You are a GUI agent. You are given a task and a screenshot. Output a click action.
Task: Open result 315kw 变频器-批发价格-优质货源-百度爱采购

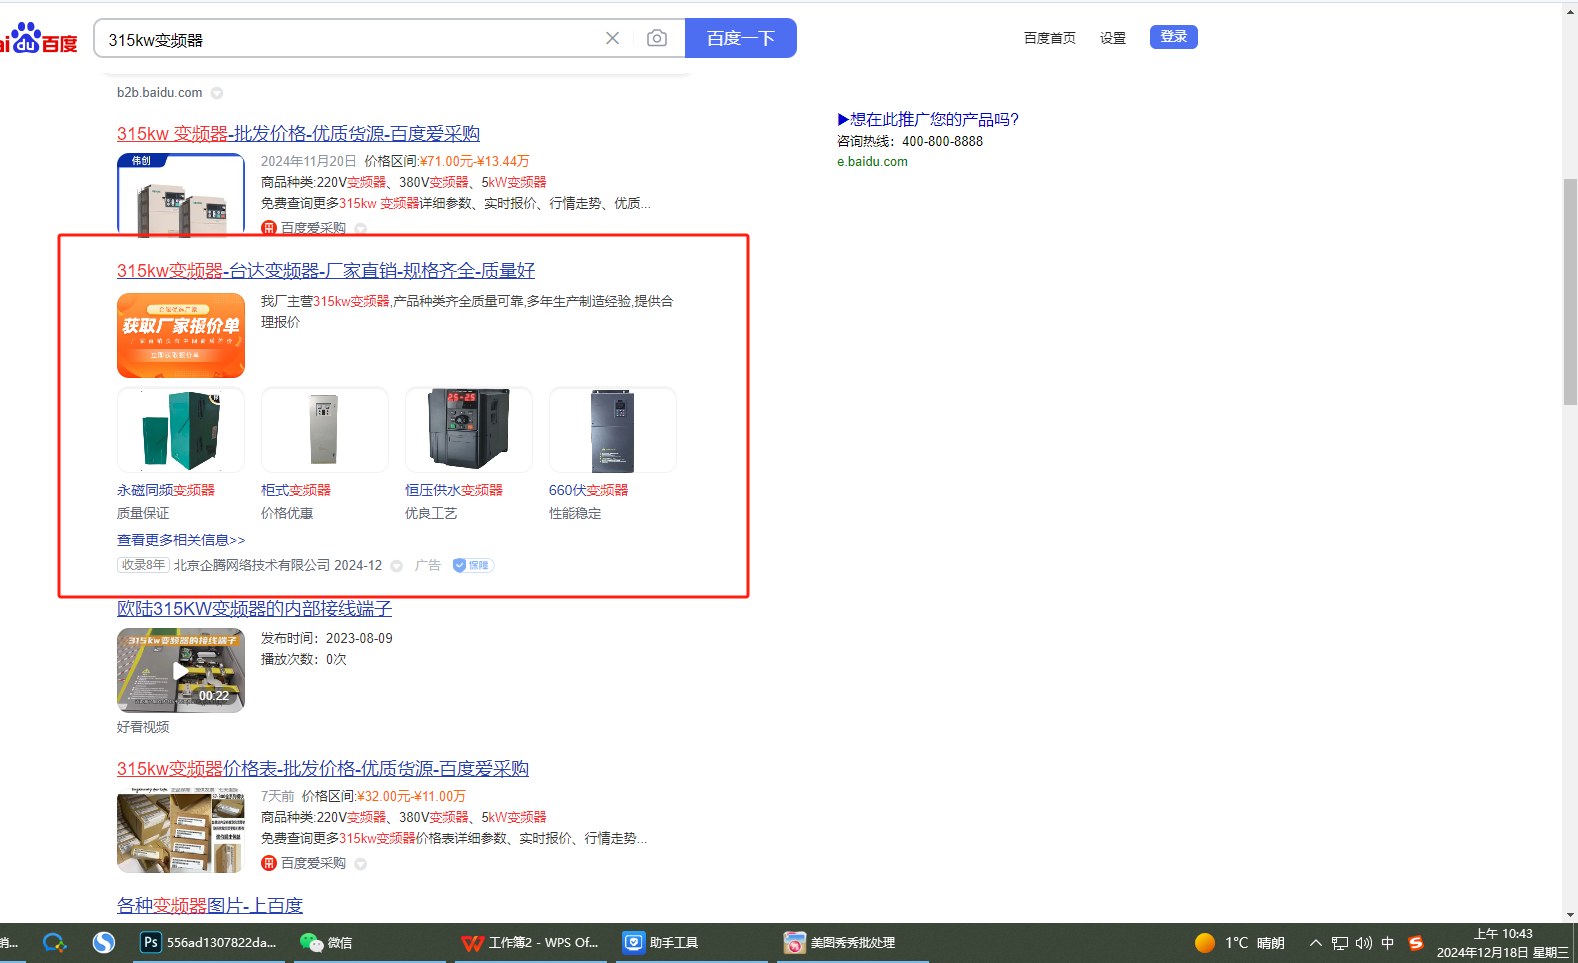tap(298, 134)
